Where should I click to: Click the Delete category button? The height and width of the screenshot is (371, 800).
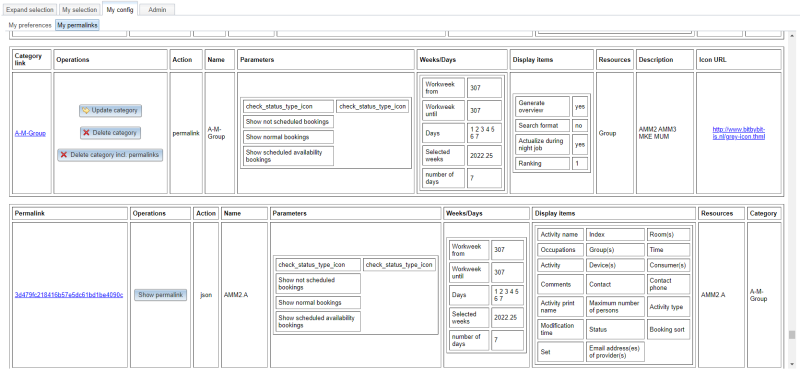point(110,133)
